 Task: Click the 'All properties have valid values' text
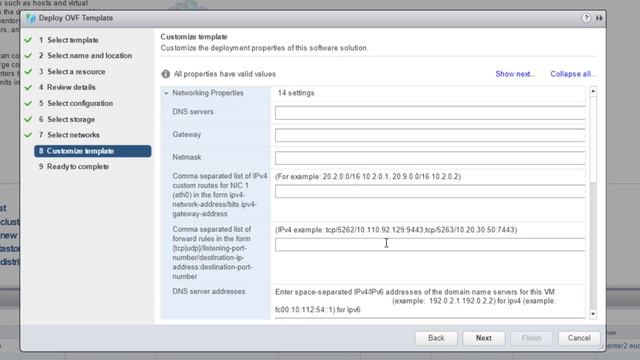pyautogui.click(x=225, y=74)
